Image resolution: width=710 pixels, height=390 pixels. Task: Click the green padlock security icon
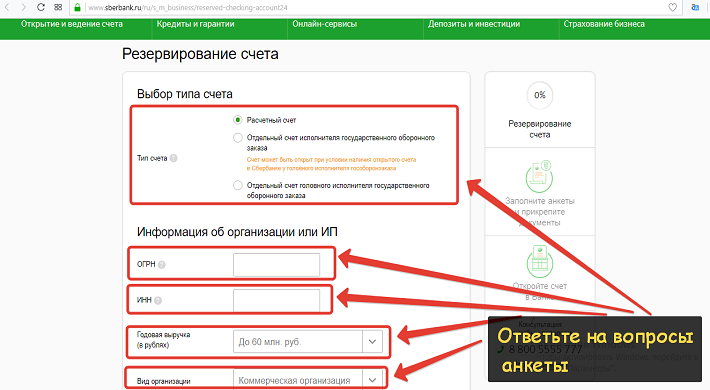click(77, 7)
